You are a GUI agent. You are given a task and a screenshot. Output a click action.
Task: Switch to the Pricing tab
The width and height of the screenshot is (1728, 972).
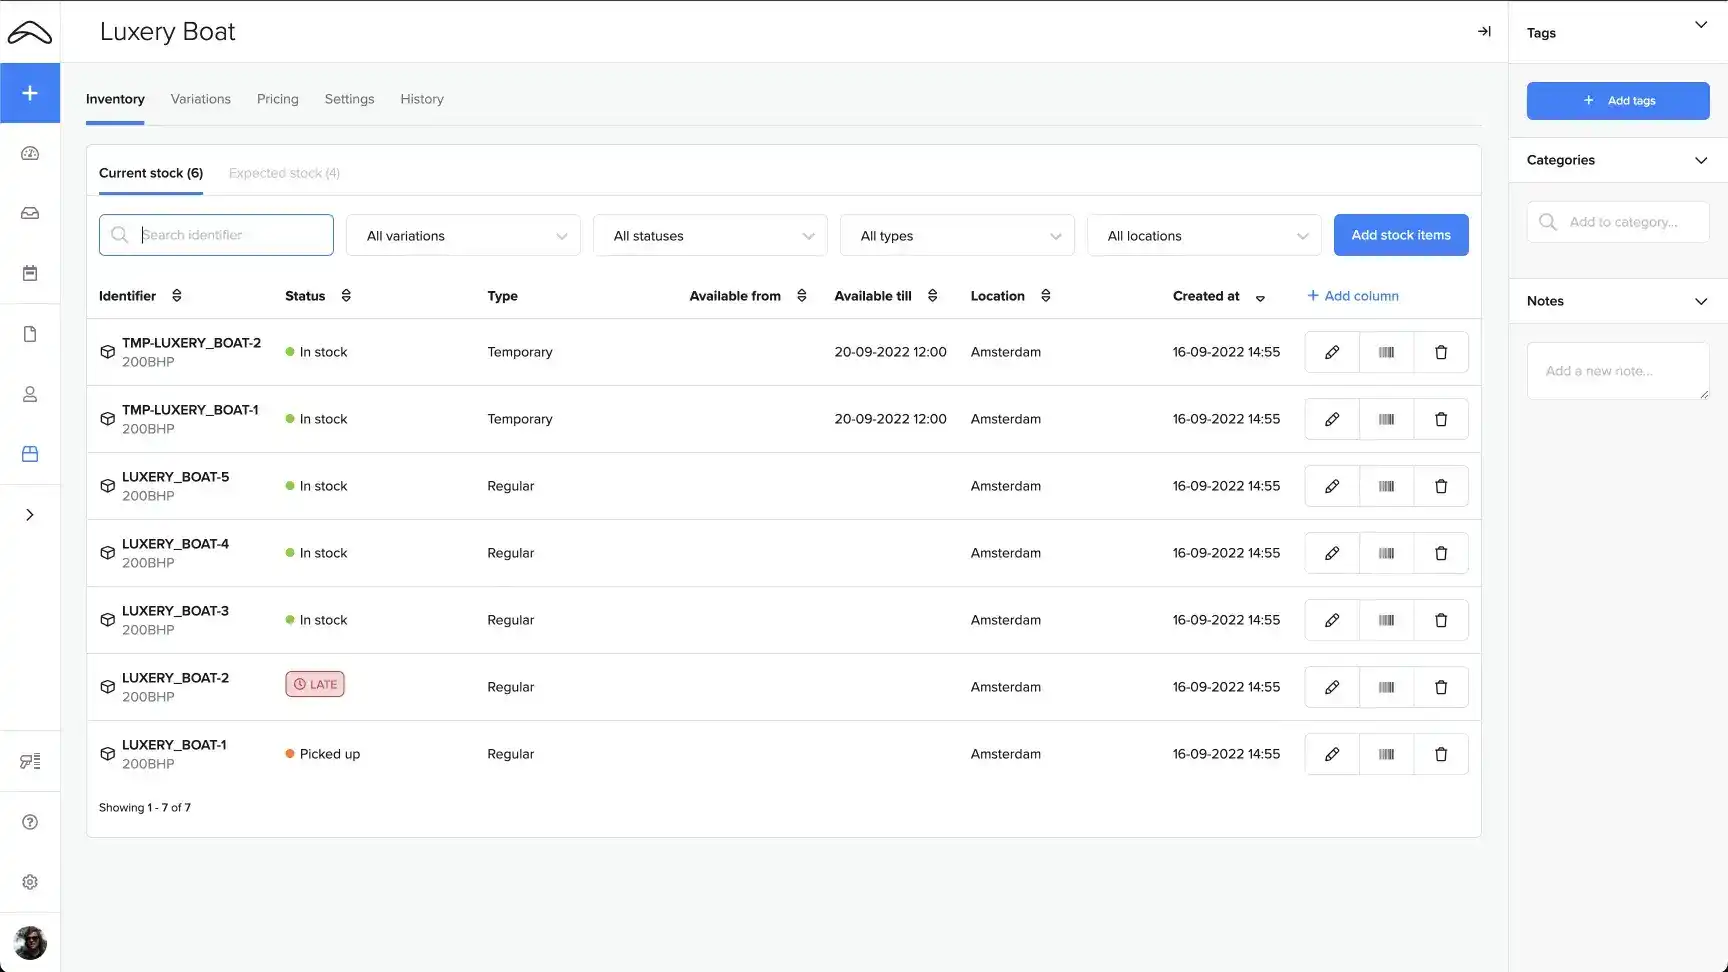coord(277,99)
